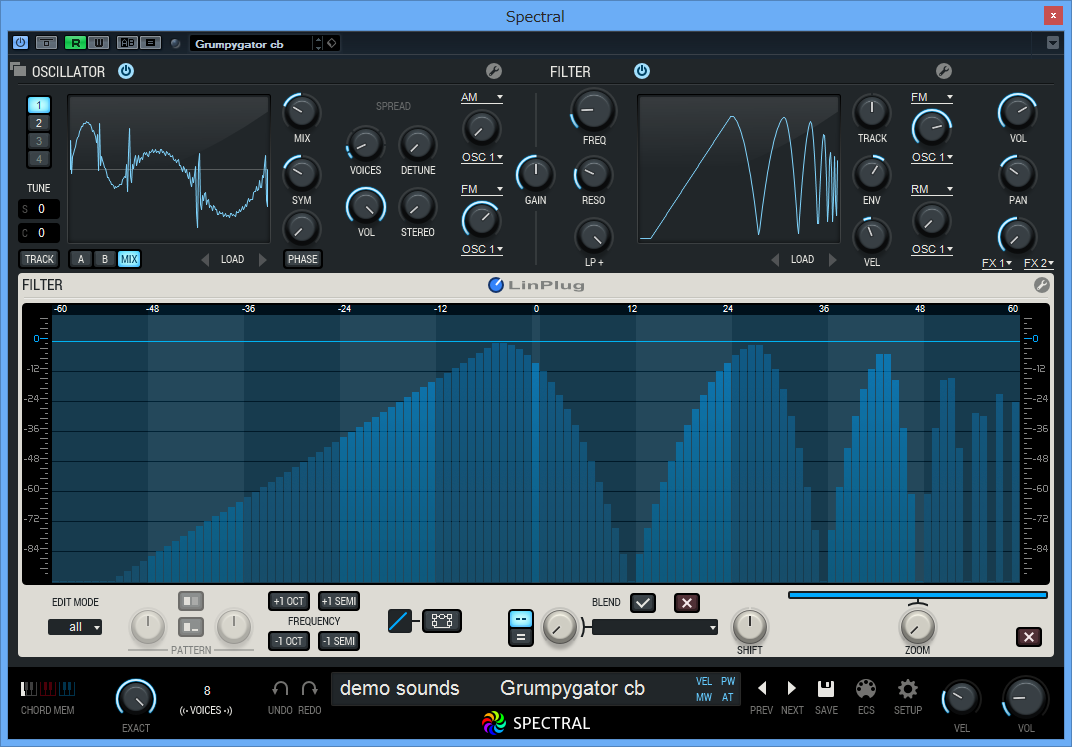Open wrench settings beside the upper FILTER power button

[x=943, y=71]
